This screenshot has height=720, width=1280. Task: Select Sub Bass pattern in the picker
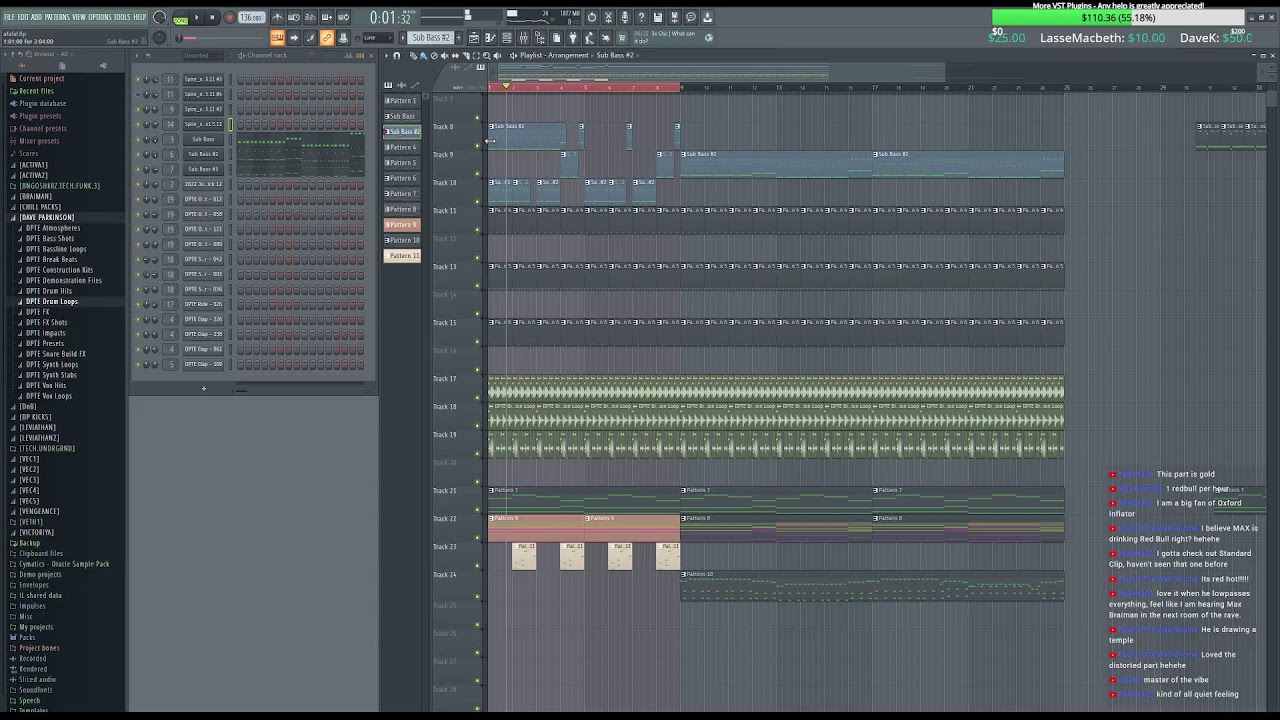coord(402,116)
